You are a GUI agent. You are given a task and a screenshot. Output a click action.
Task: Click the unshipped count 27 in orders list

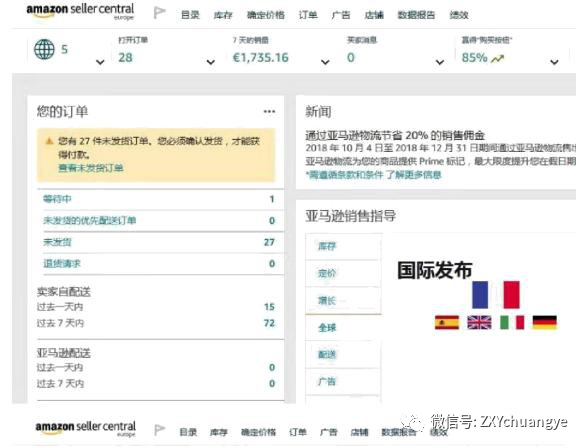tap(269, 242)
